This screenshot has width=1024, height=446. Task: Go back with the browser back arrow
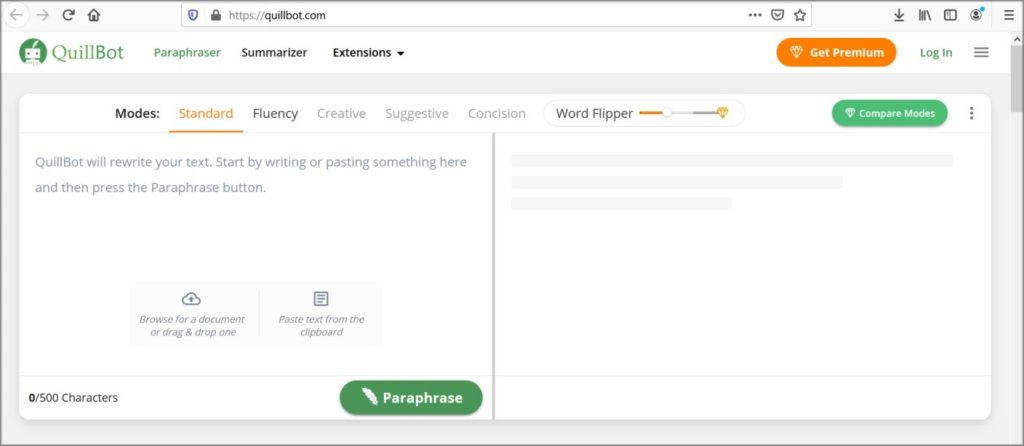pyautogui.click(x=16, y=15)
